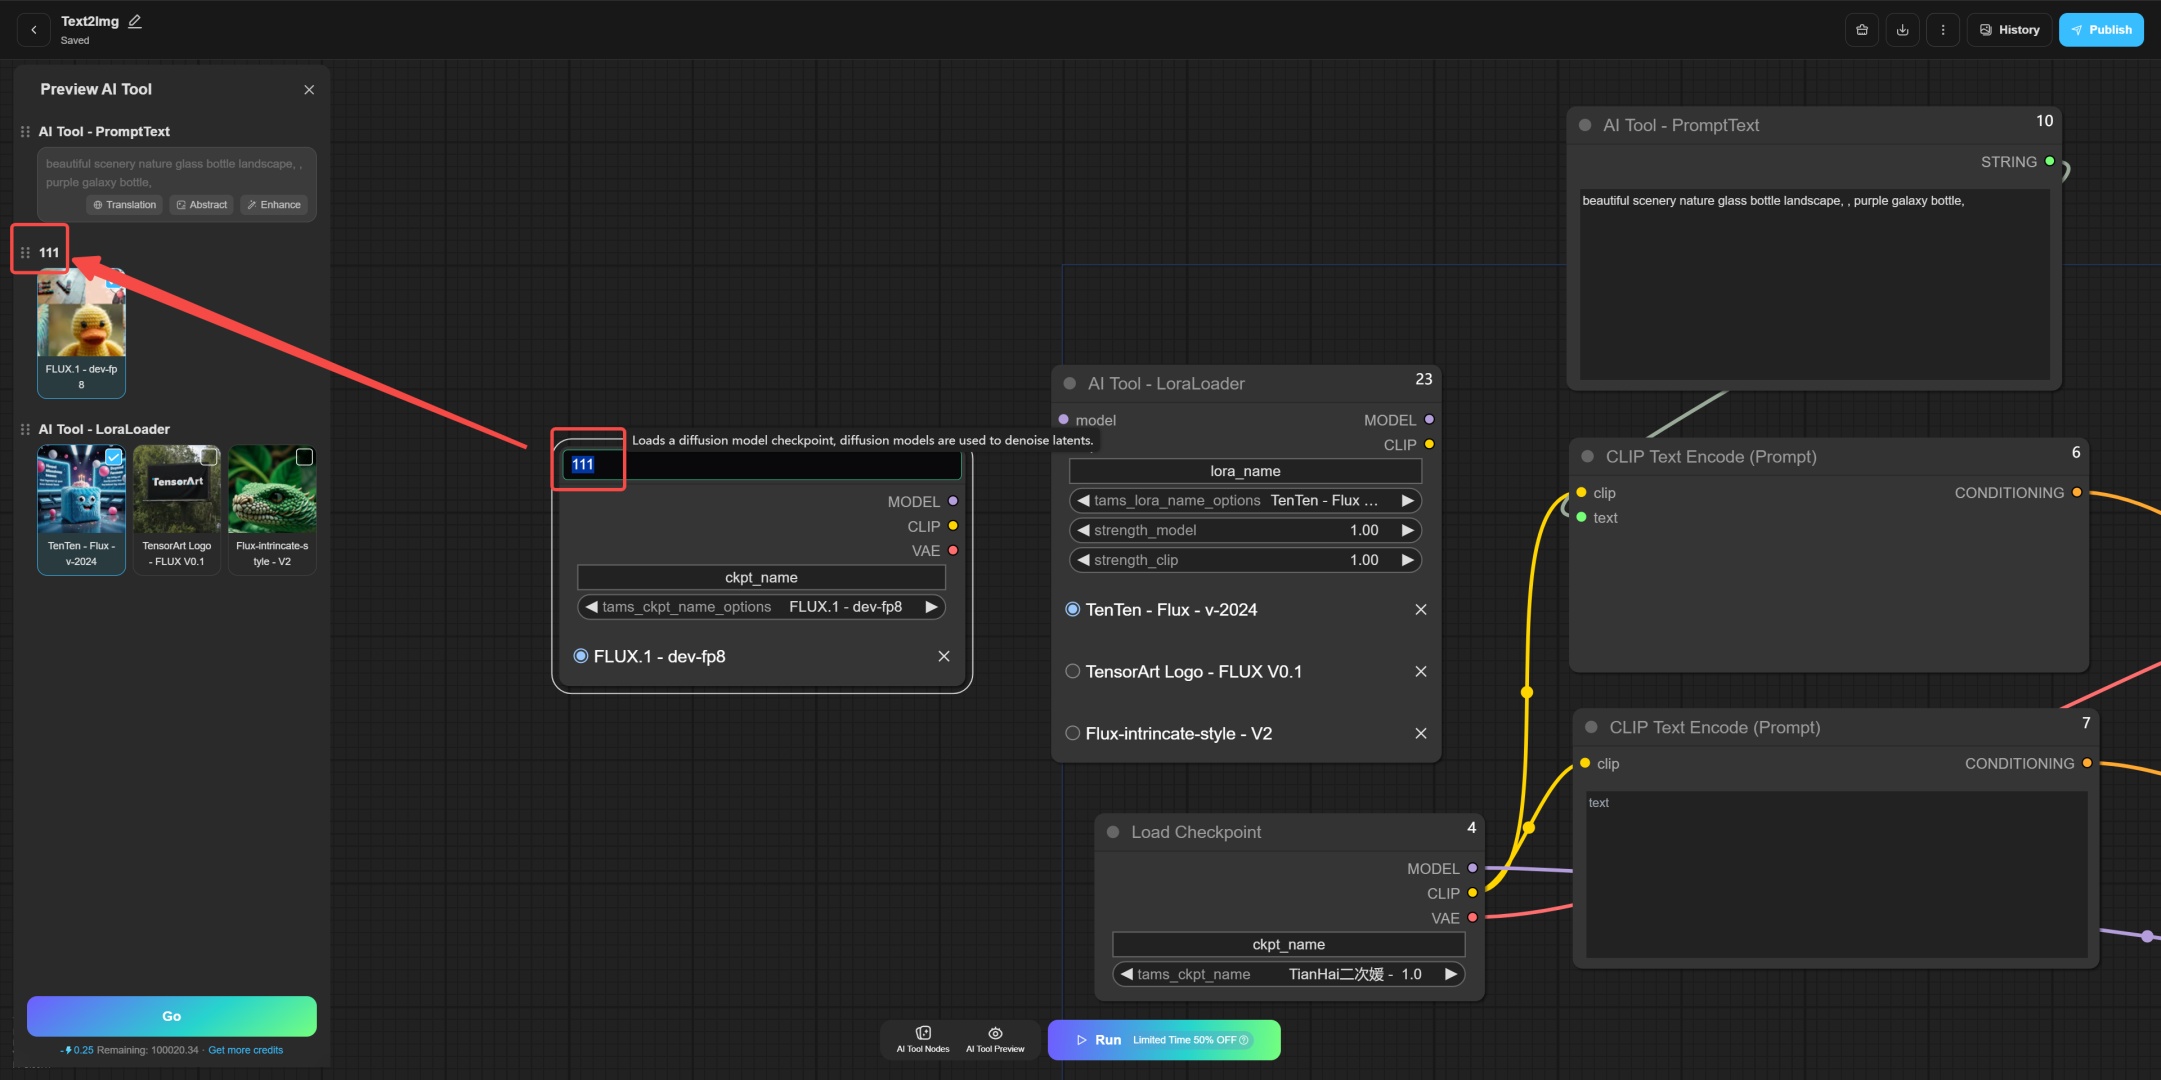Select the TensorArt Logo - FLUX V0.1 radio
This screenshot has width=2161, height=1080.
1073,672
